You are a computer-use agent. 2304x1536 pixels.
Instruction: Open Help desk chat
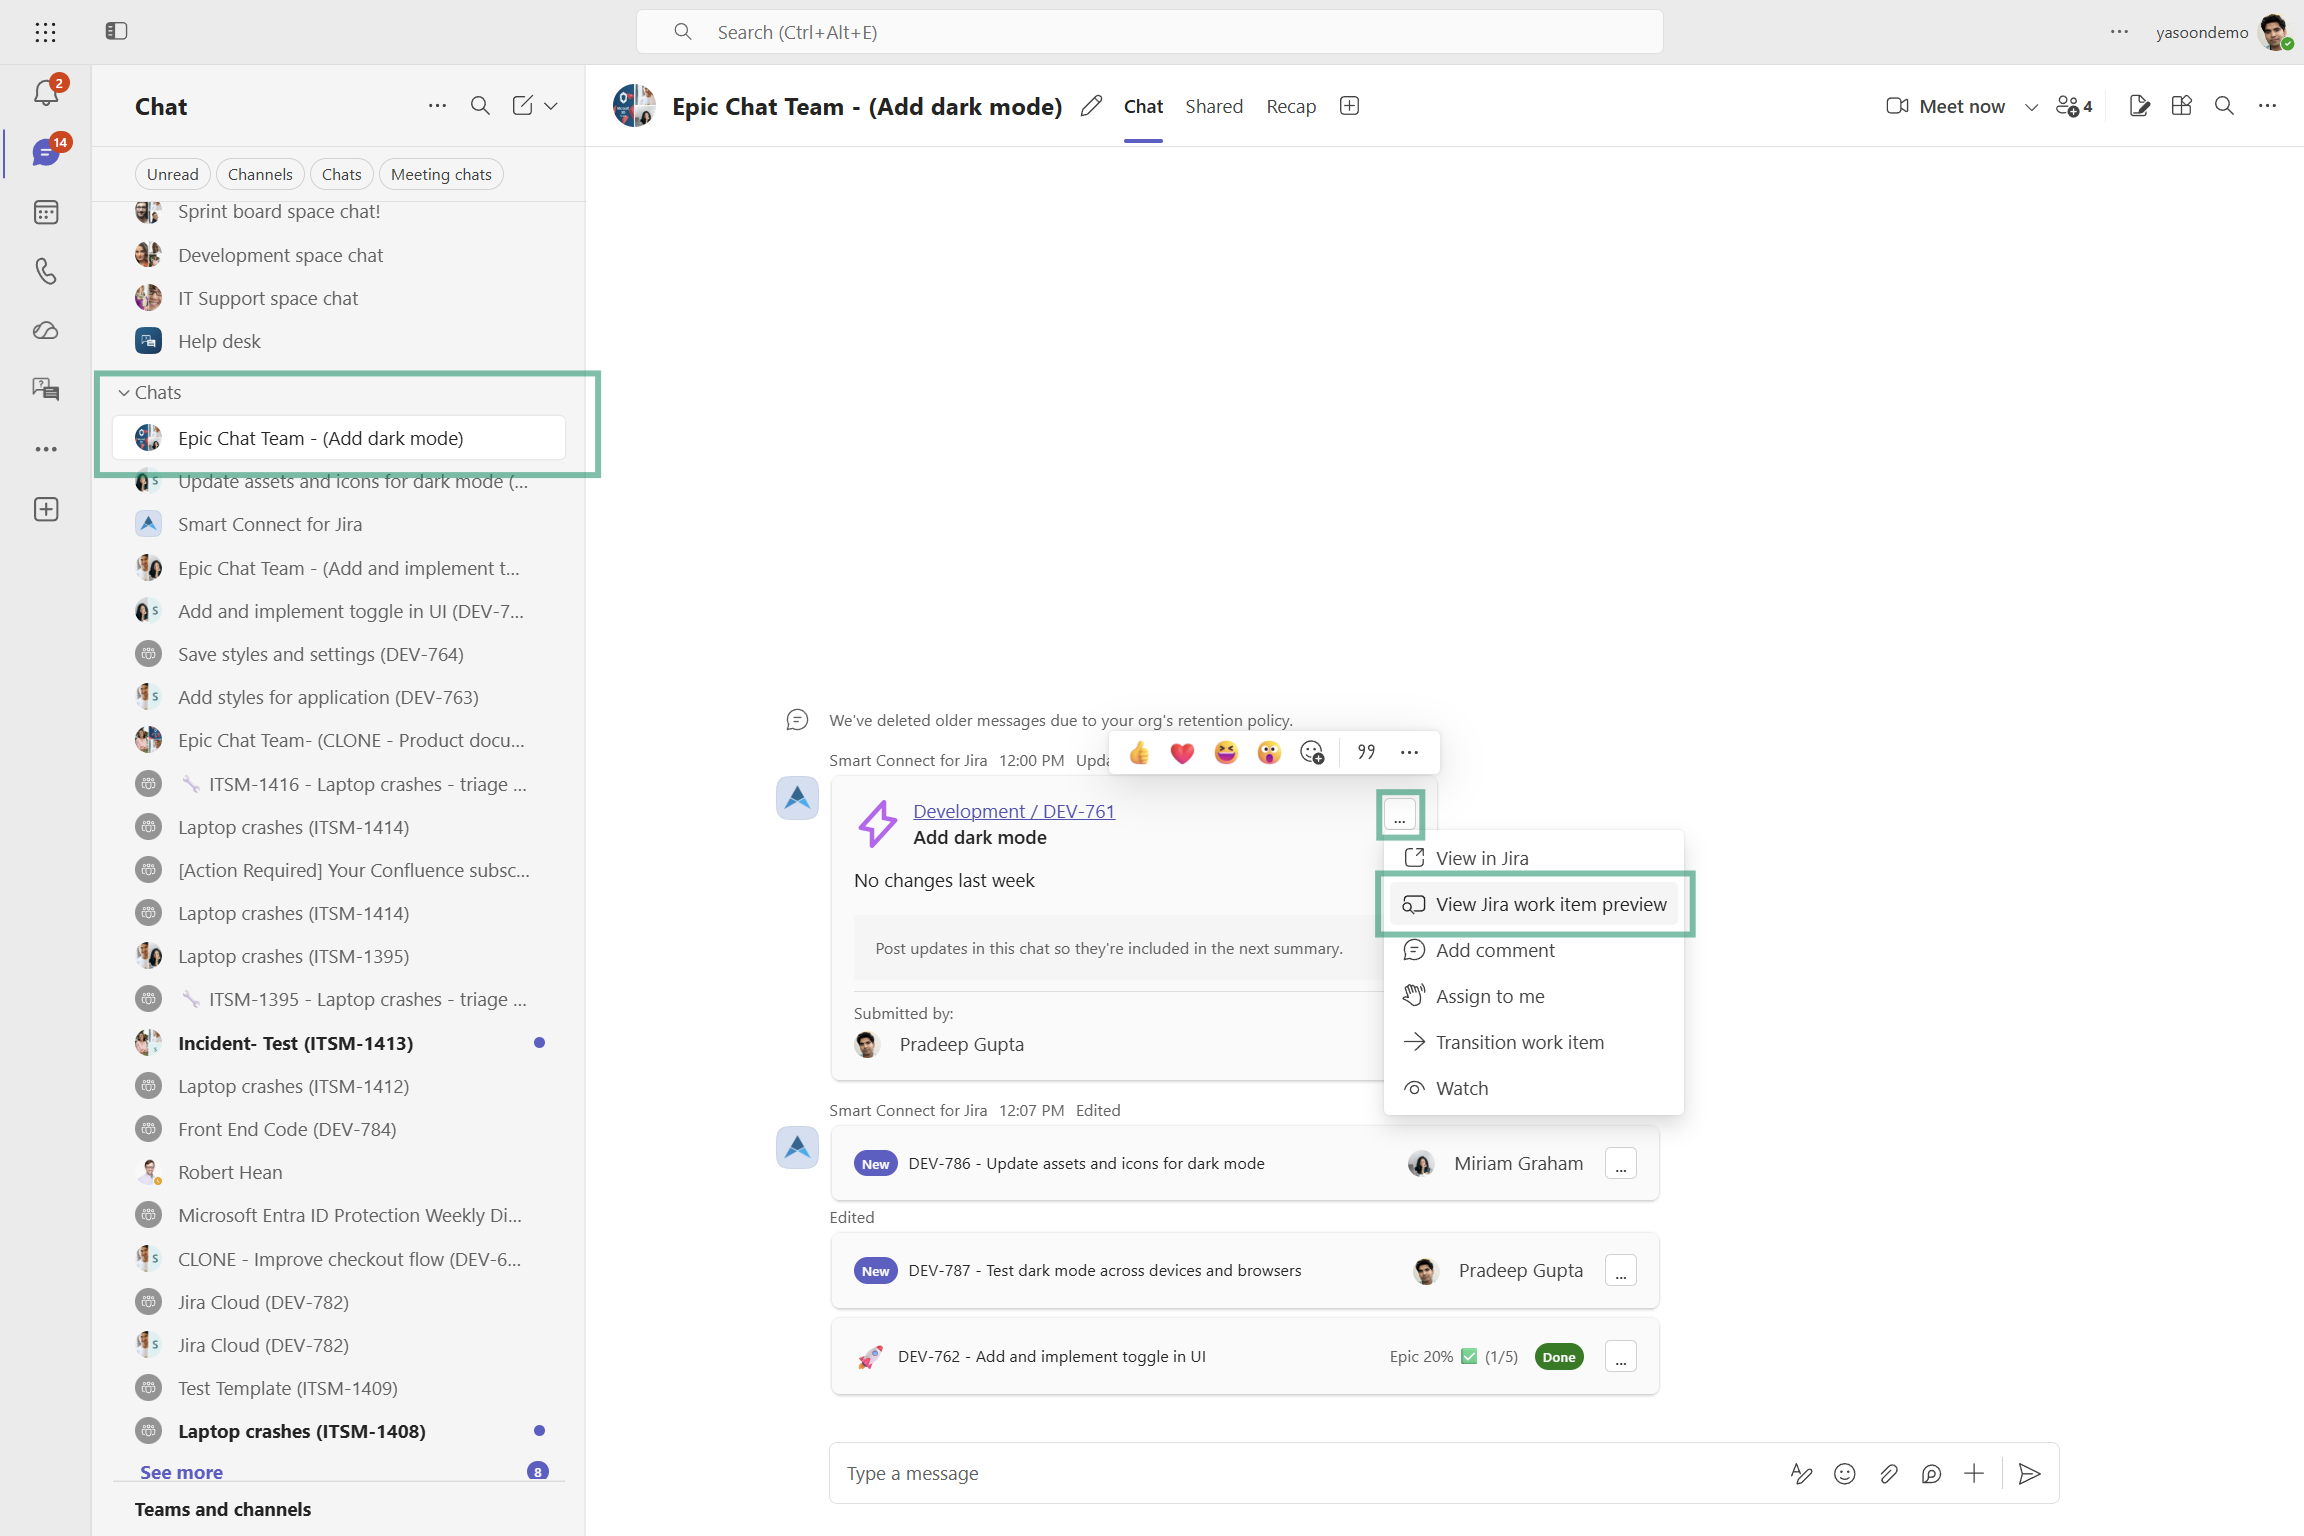(340, 341)
